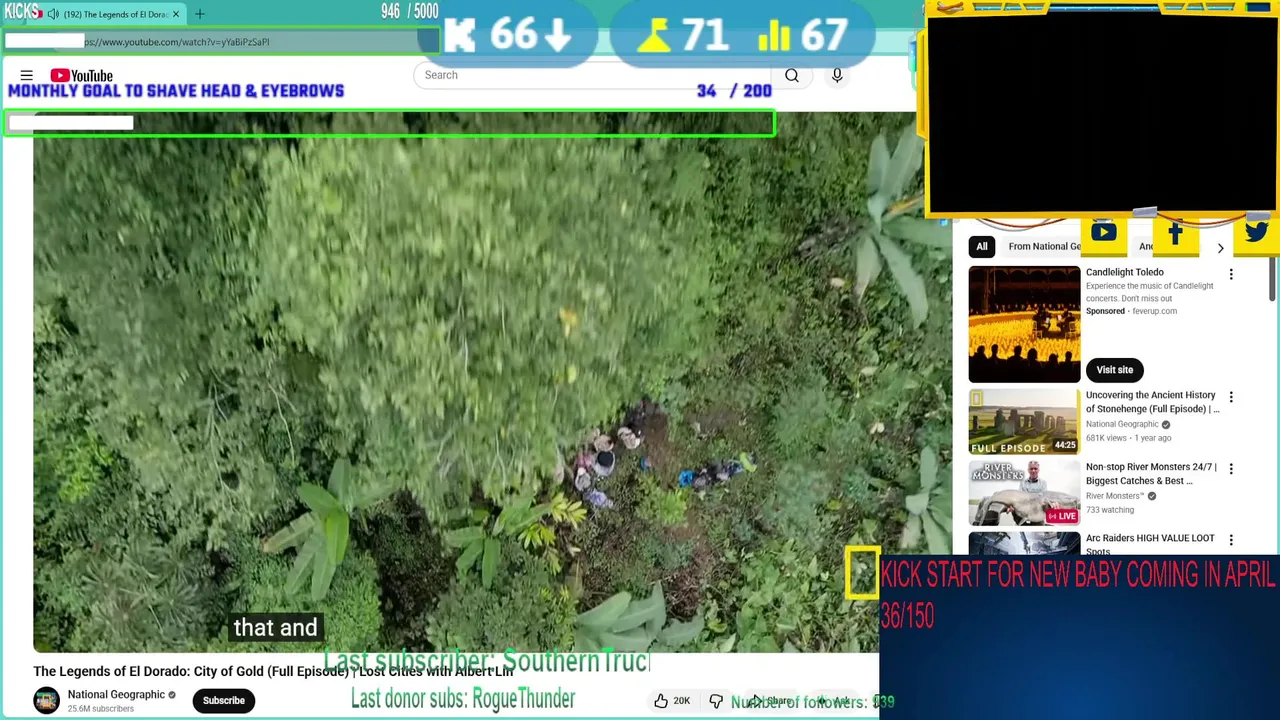Image resolution: width=1280 pixels, height=720 pixels.
Task: Open a new browser tab
Action: tap(199, 14)
